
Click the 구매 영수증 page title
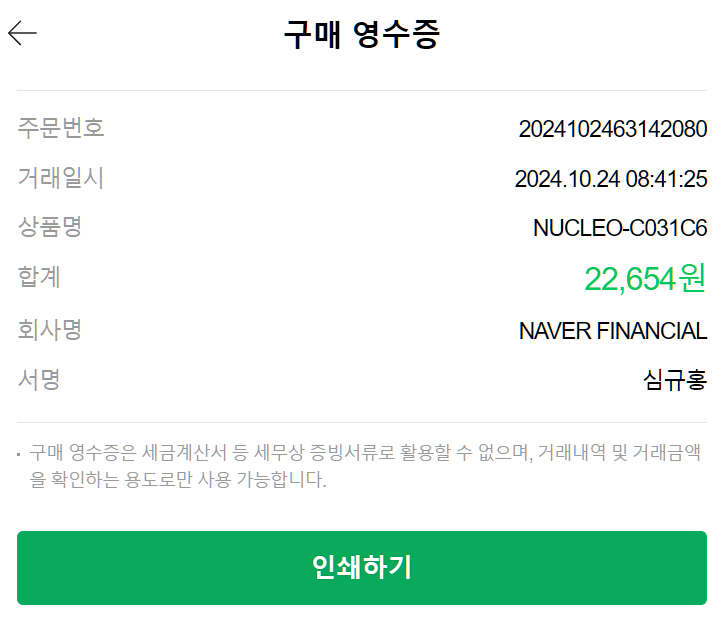362,34
